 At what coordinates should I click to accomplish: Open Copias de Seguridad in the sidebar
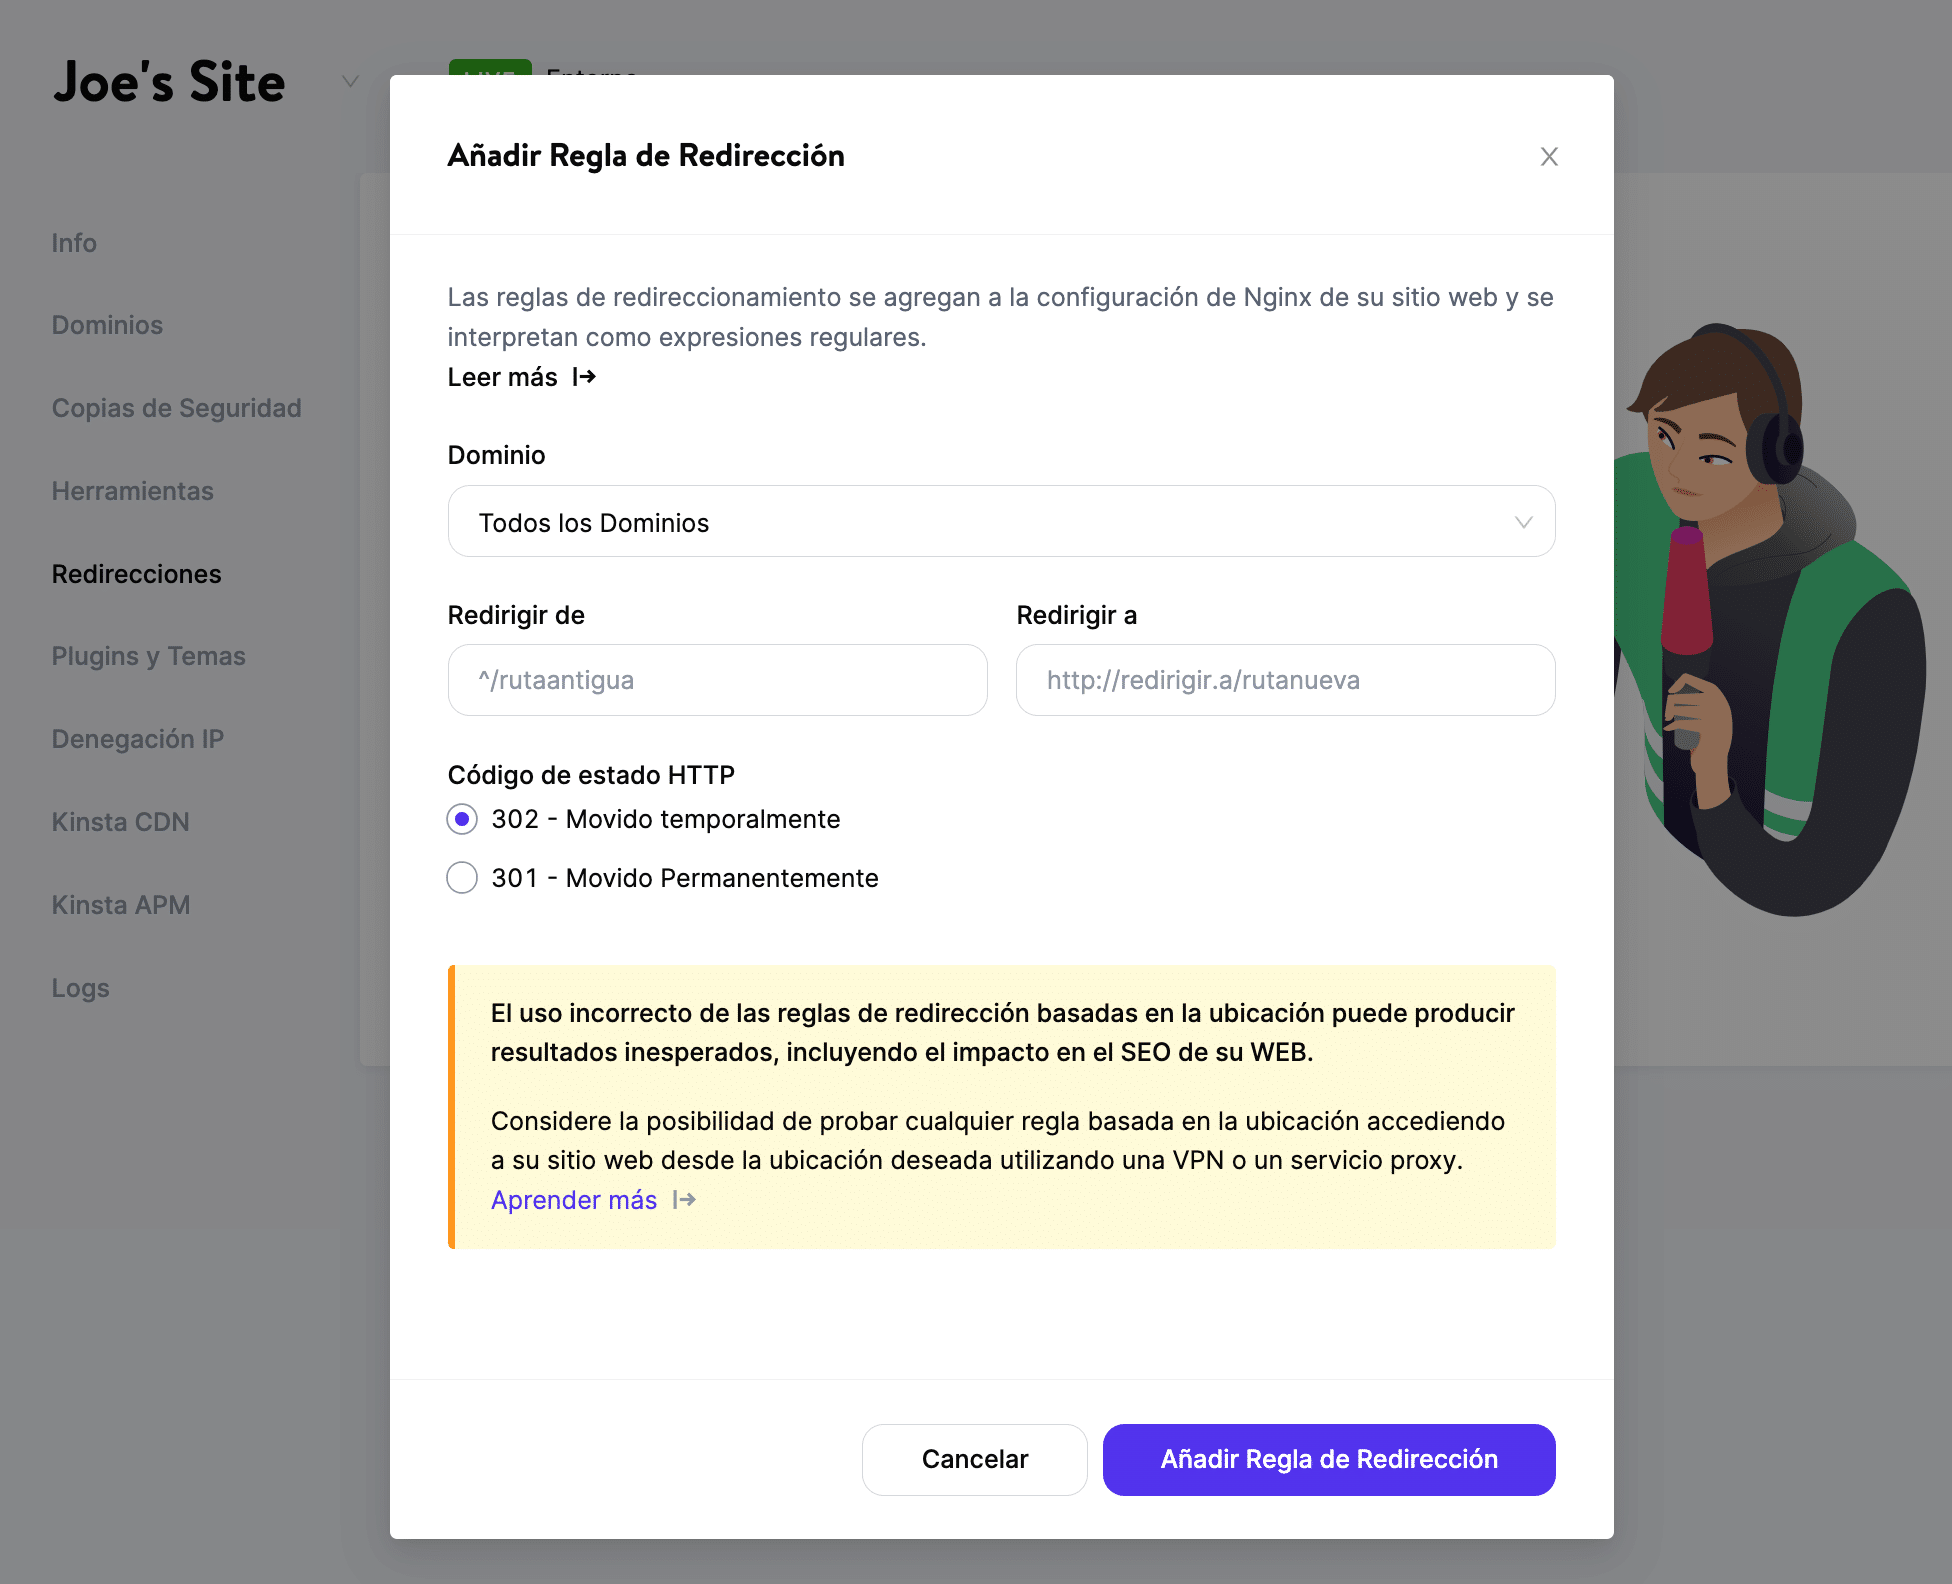click(x=176, y=408)
